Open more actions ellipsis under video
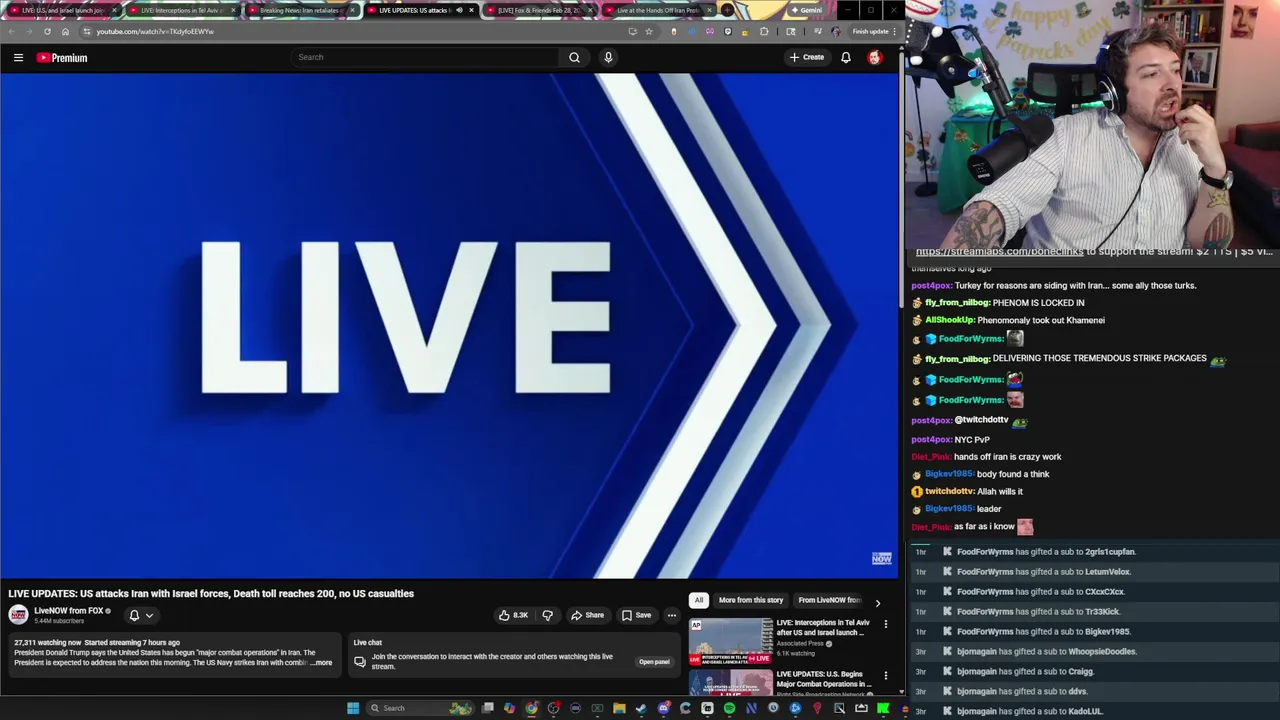 (x=672, y=615)
